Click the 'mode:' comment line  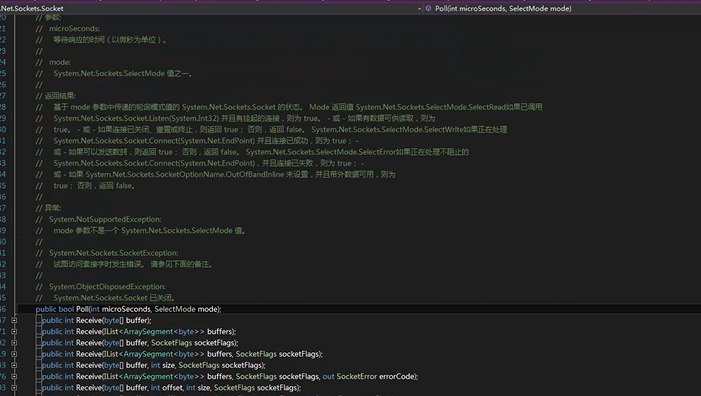pyautogui.click(x=60, y=62)
